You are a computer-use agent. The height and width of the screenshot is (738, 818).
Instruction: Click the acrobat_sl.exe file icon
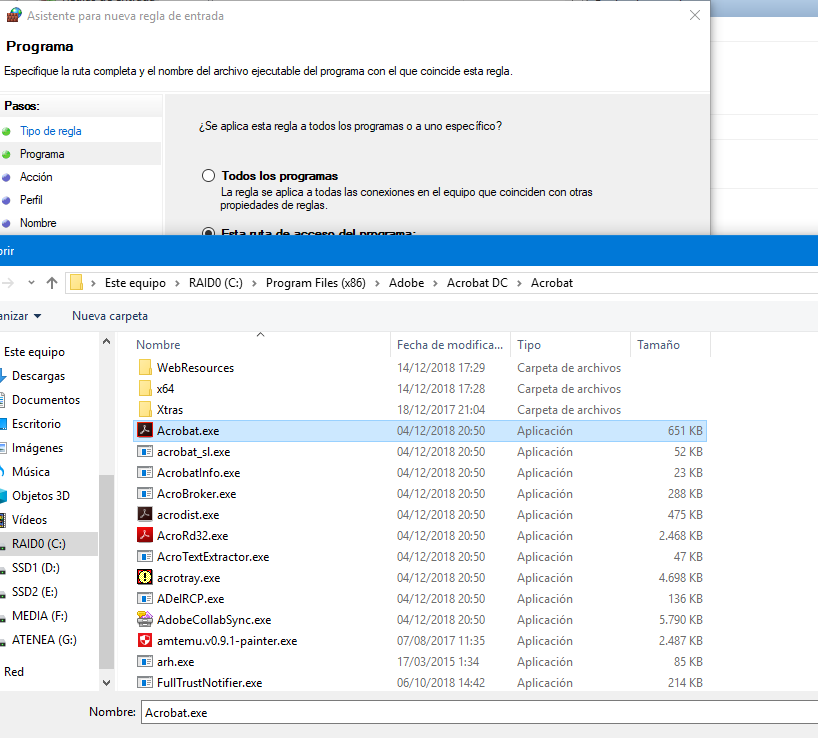pos(145,452)
